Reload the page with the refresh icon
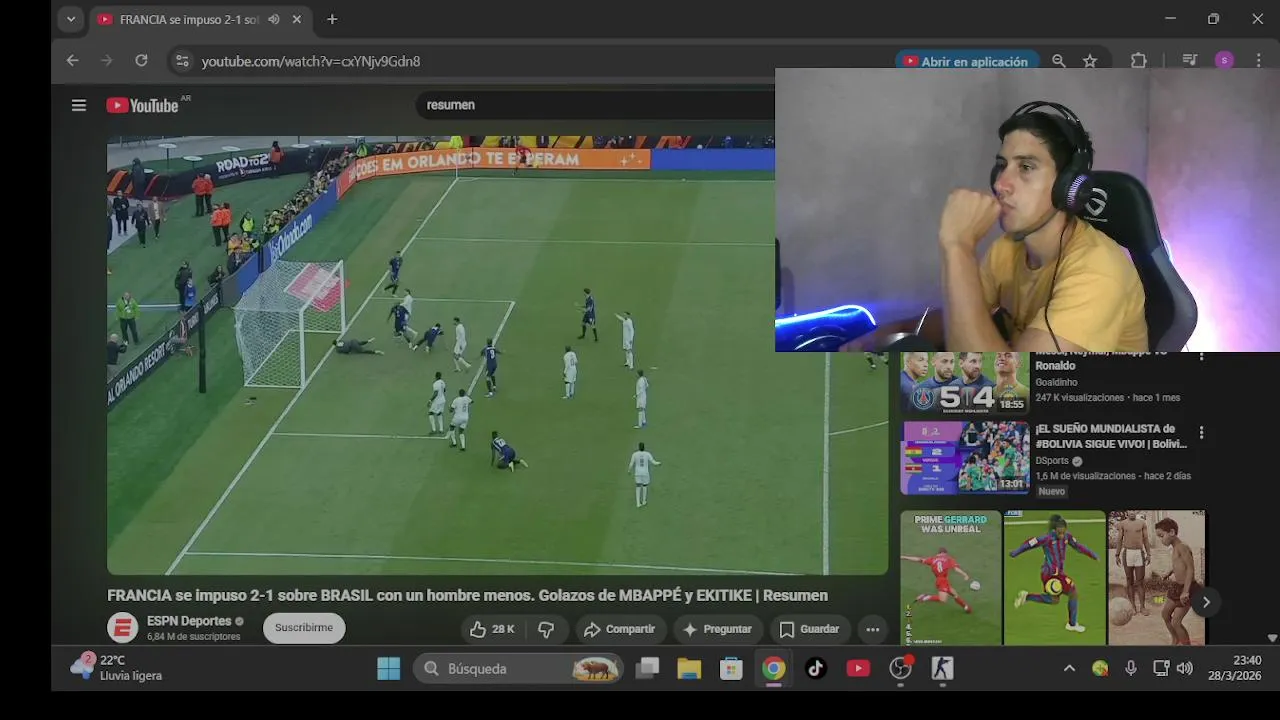Image resolution: width=1280 pixels, height=720 pixels. [x=141, y=61]
